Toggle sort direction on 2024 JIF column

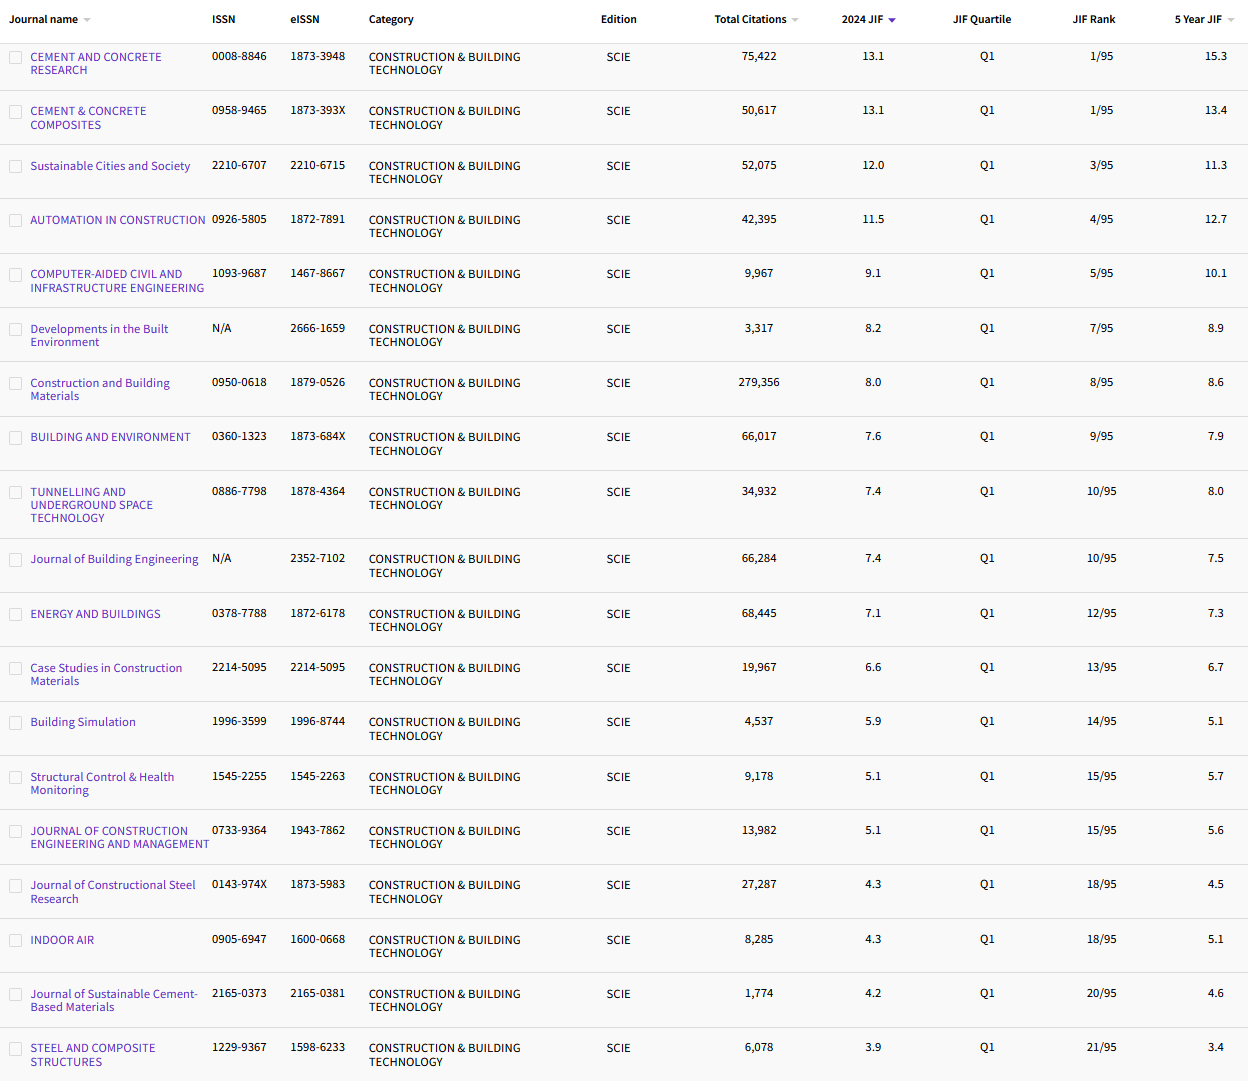tap(893, 18)
